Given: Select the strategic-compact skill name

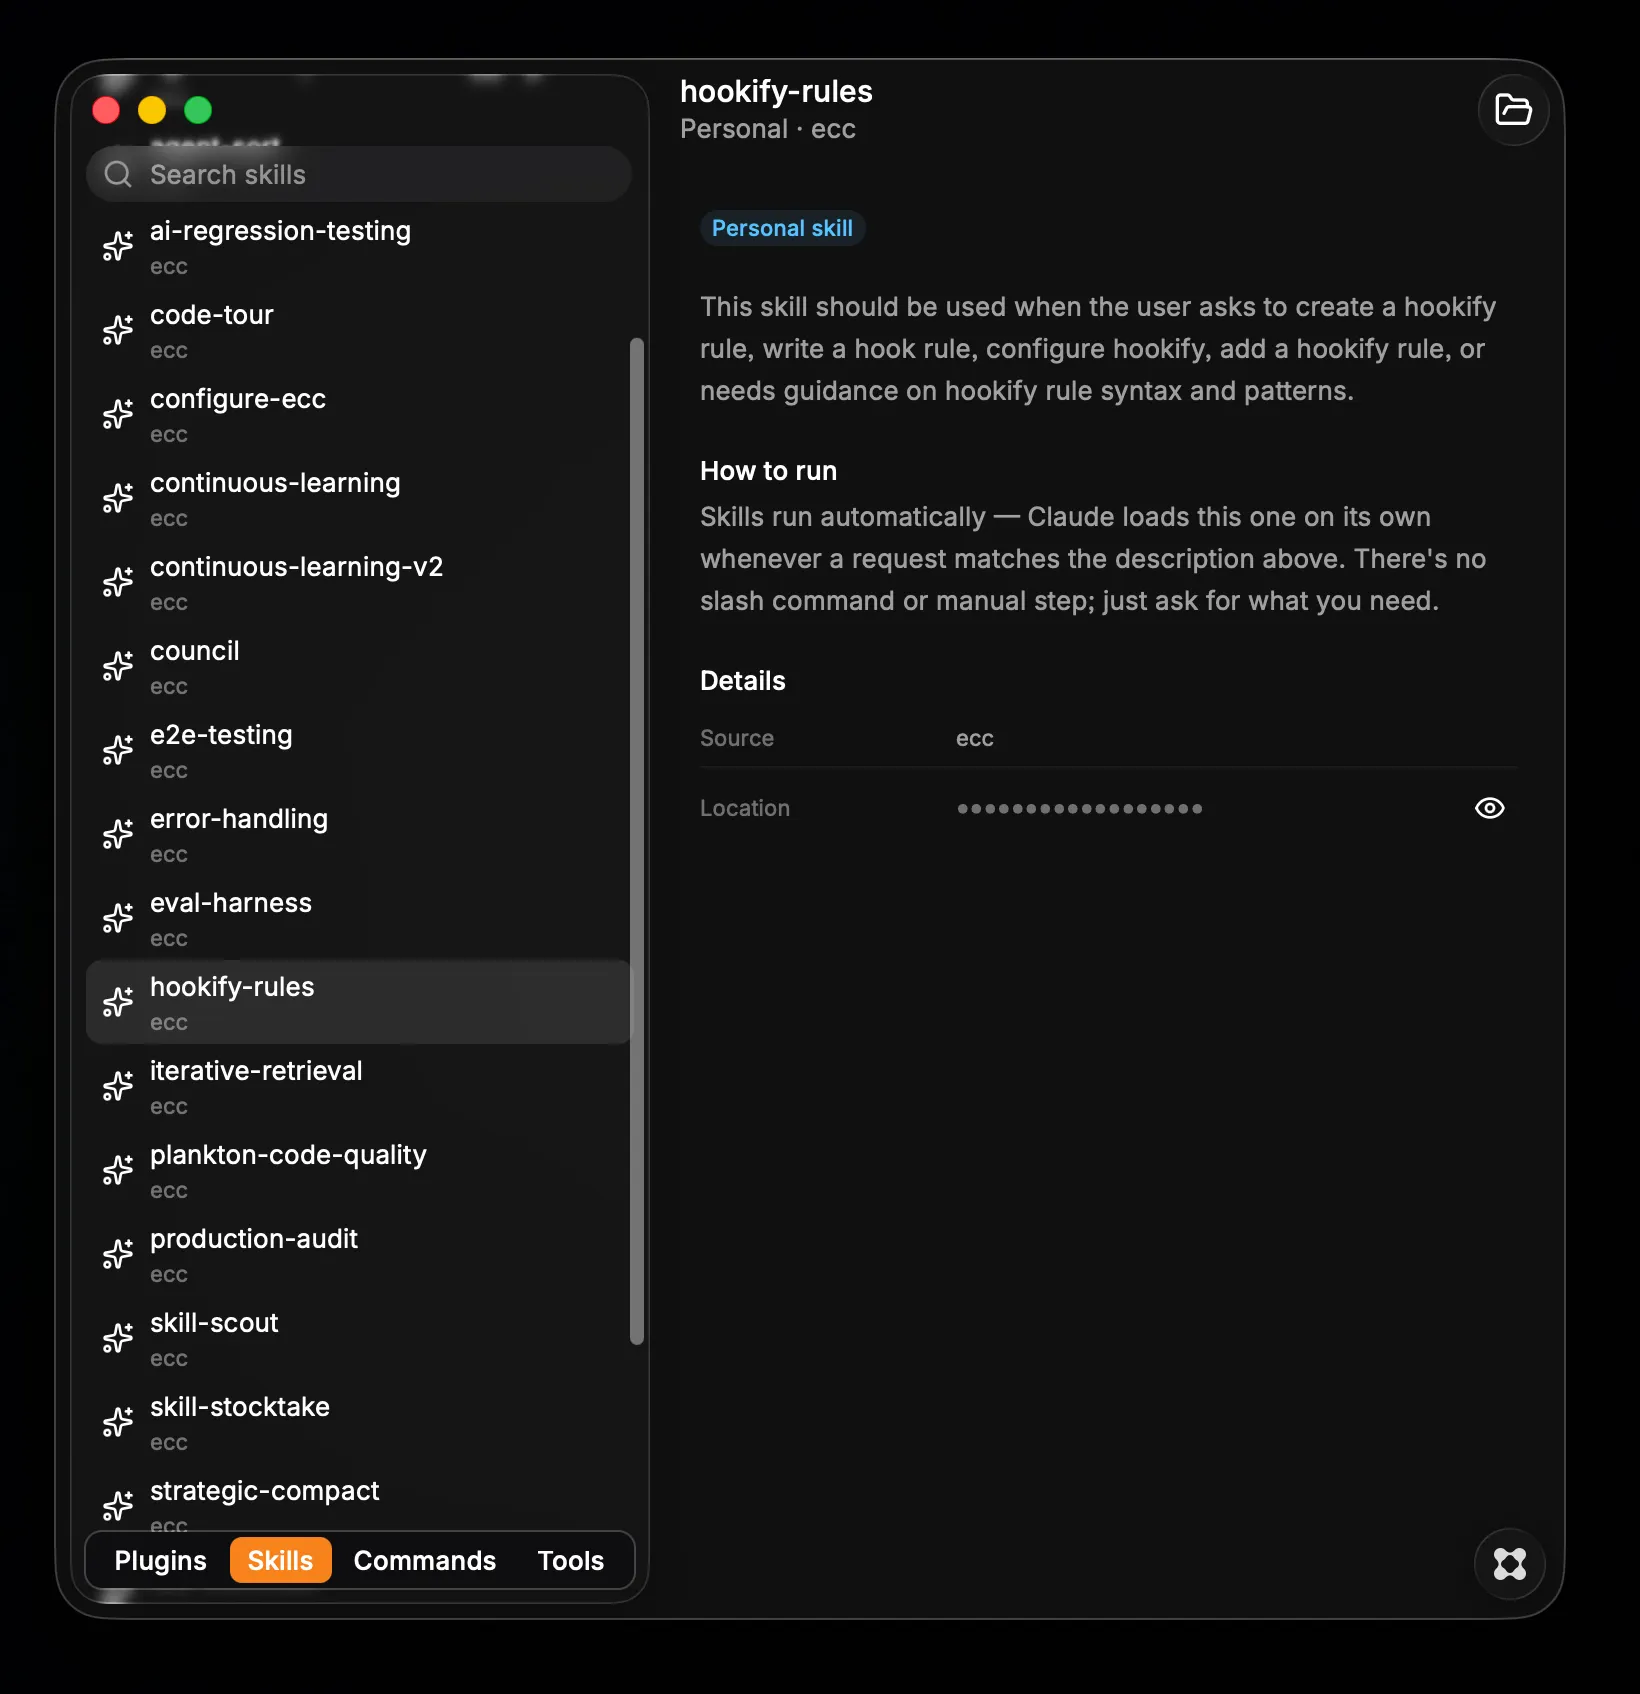Looking at the screenshot, I should point(265,1491).
